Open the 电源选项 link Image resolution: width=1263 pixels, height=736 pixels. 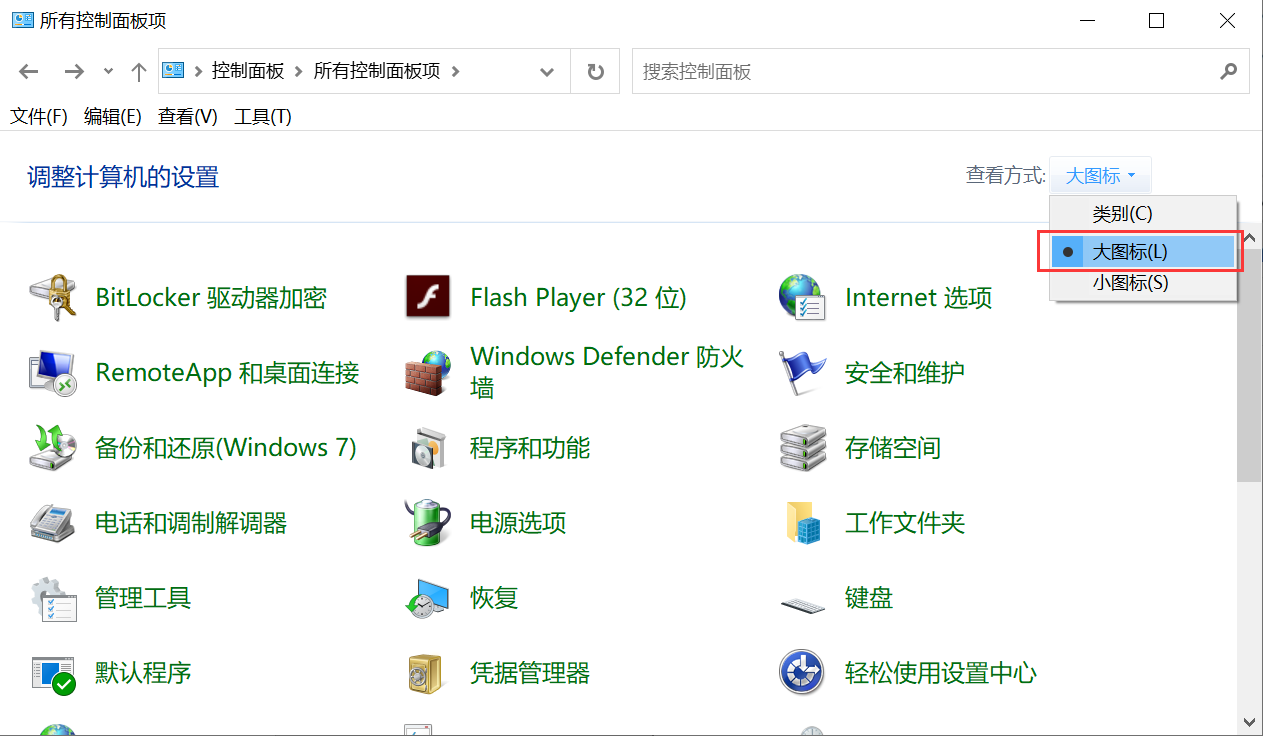(518, 522)
